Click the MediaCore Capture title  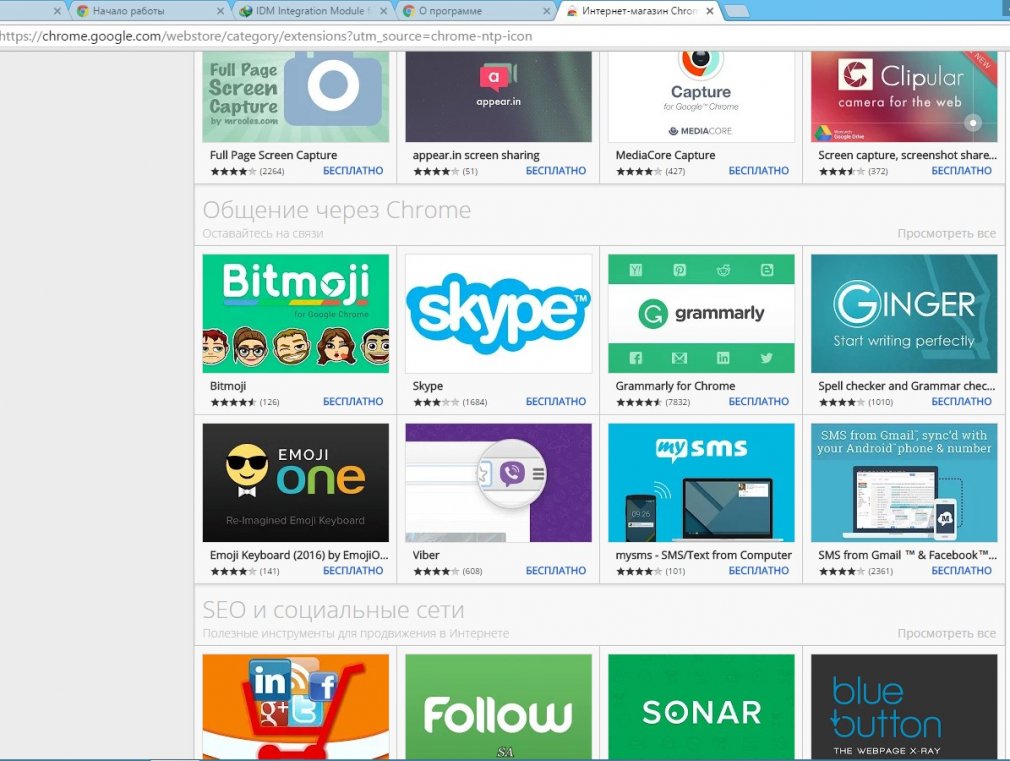click(x=665, y=155)
